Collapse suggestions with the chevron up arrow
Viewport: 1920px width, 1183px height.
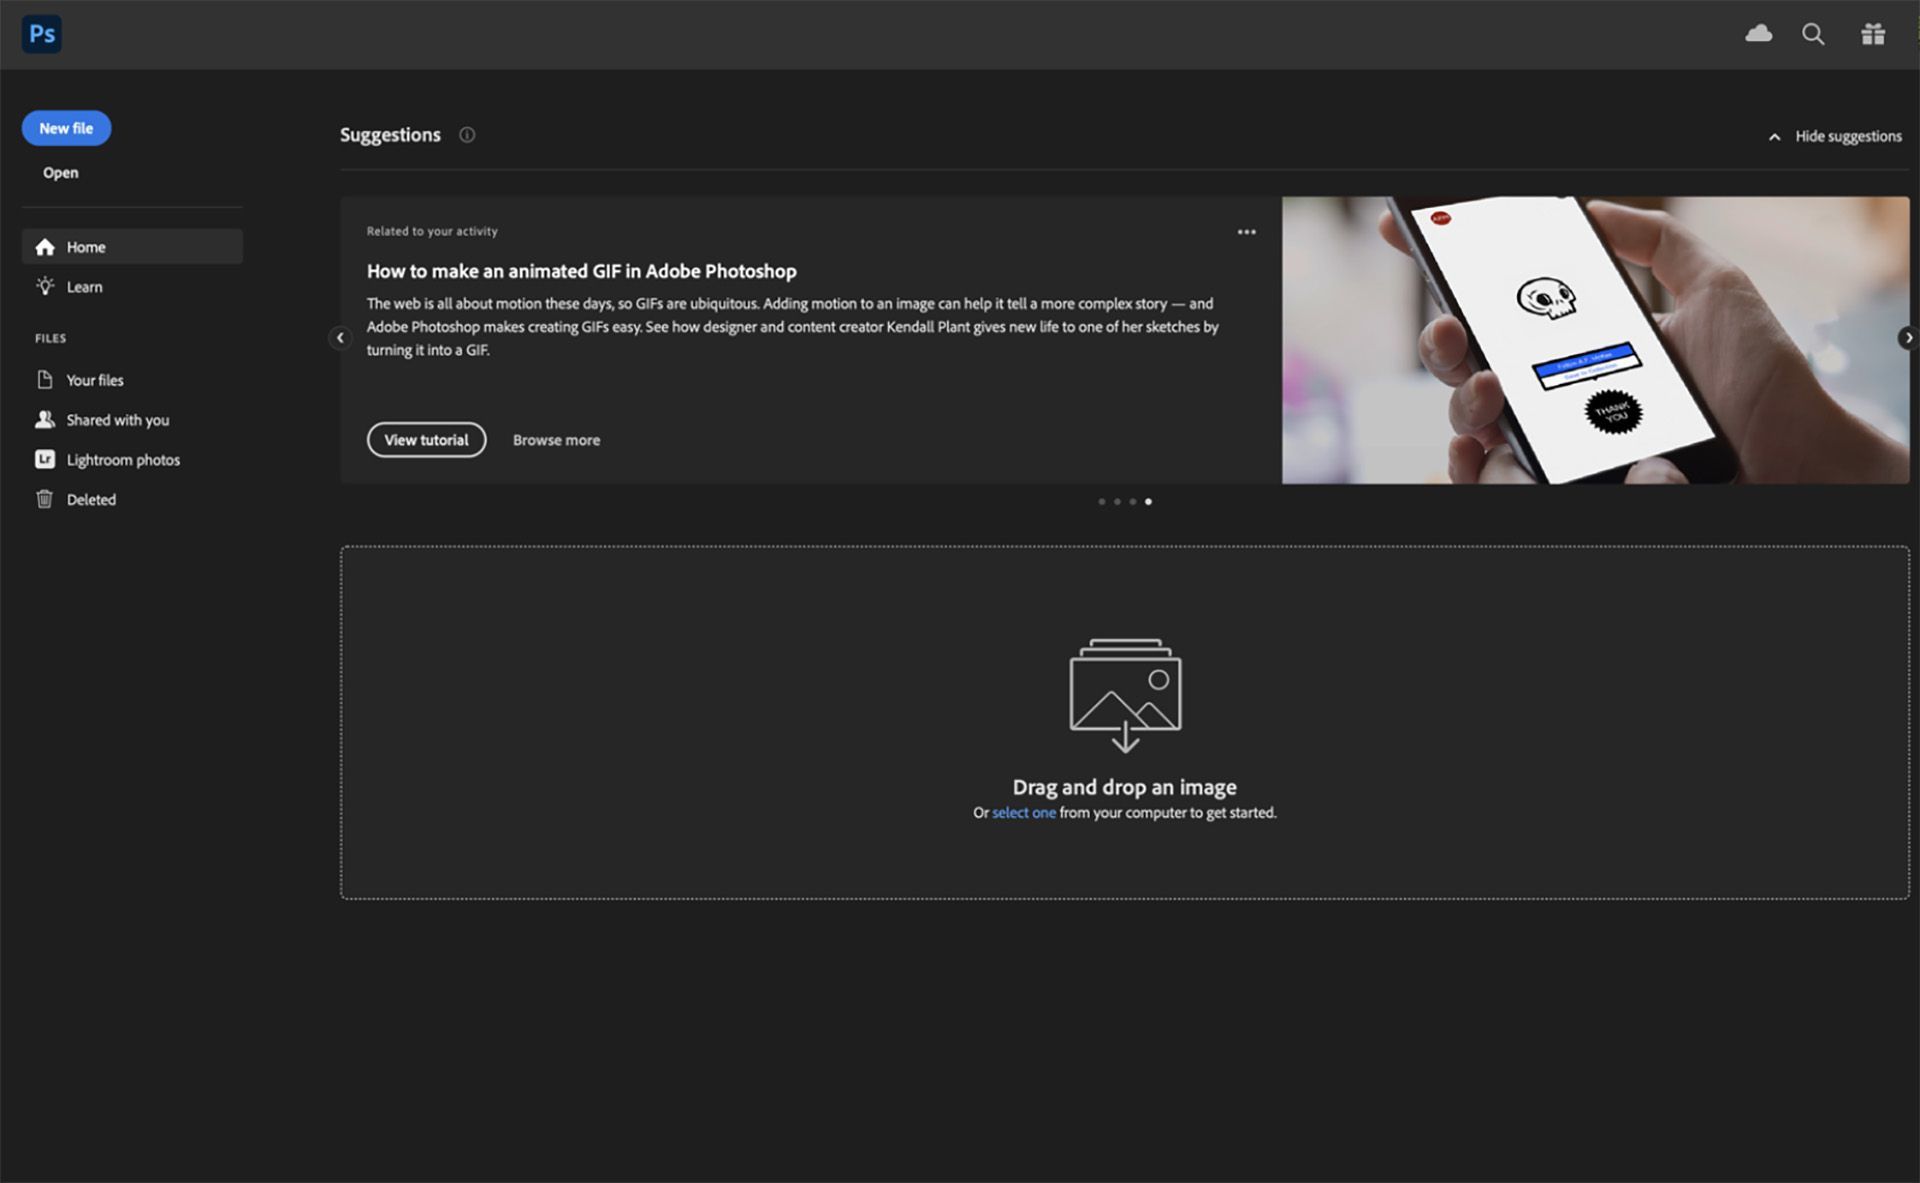(1774, 137)
